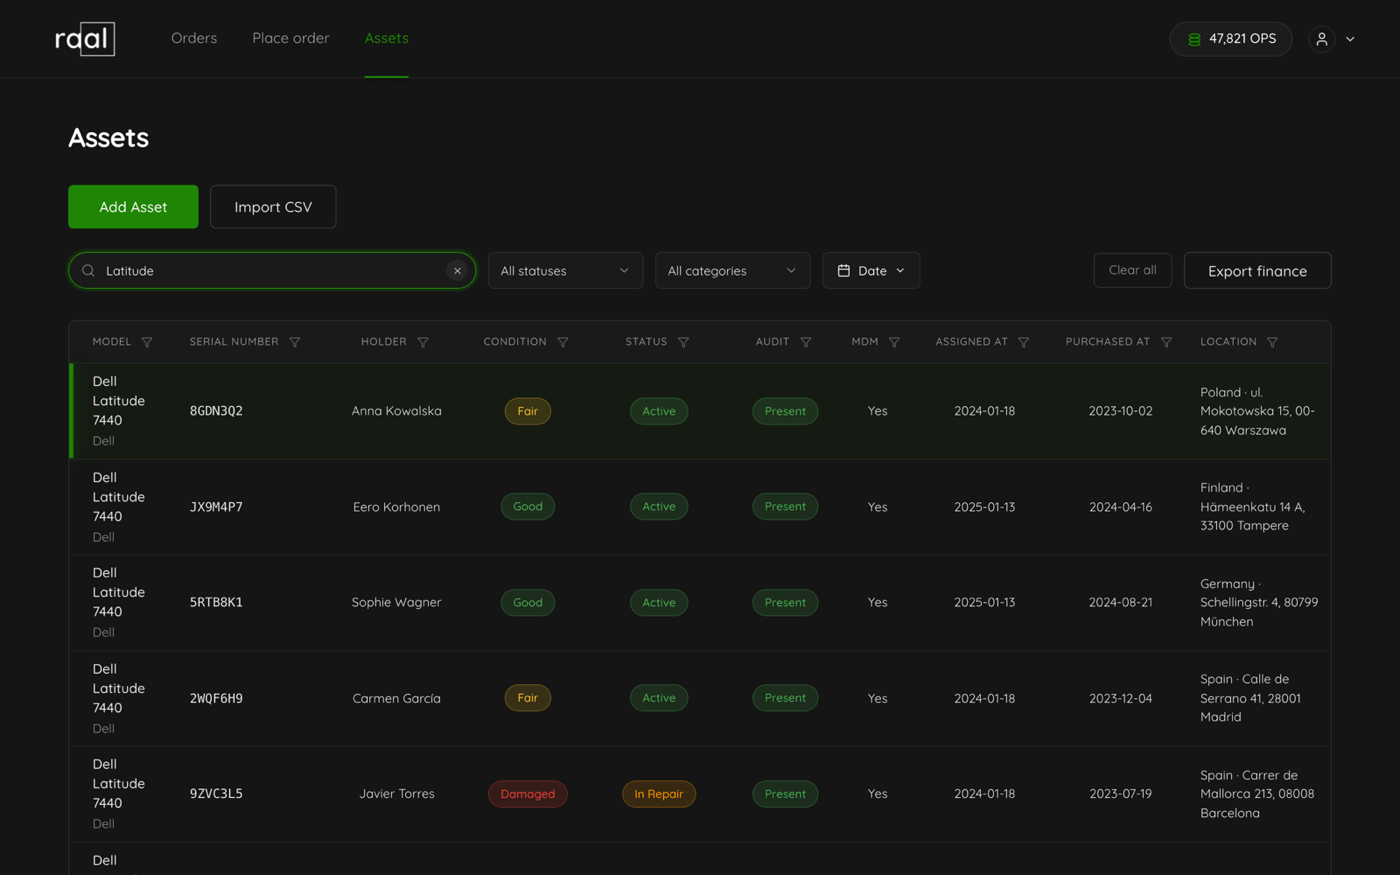Filter the MDM column
Image resolution: width=1400 pixels, height=875 pixels.
point(895,342)
